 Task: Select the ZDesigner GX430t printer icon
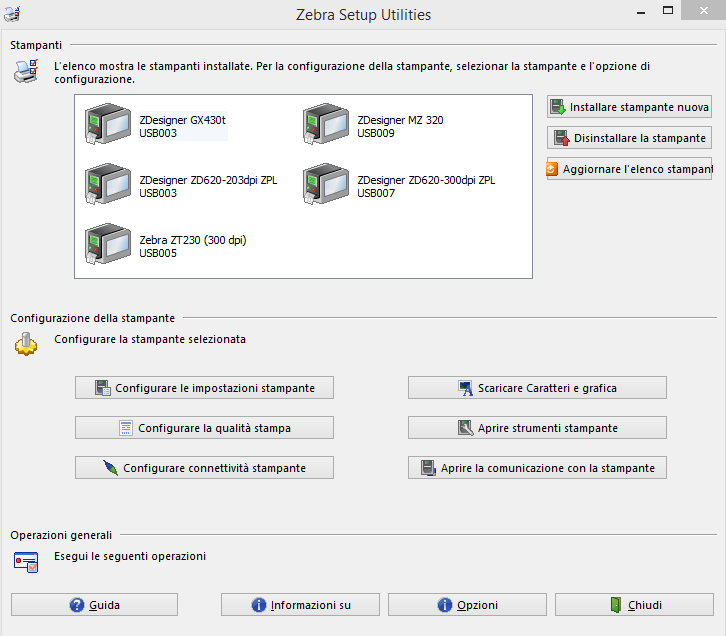(108, 124)
